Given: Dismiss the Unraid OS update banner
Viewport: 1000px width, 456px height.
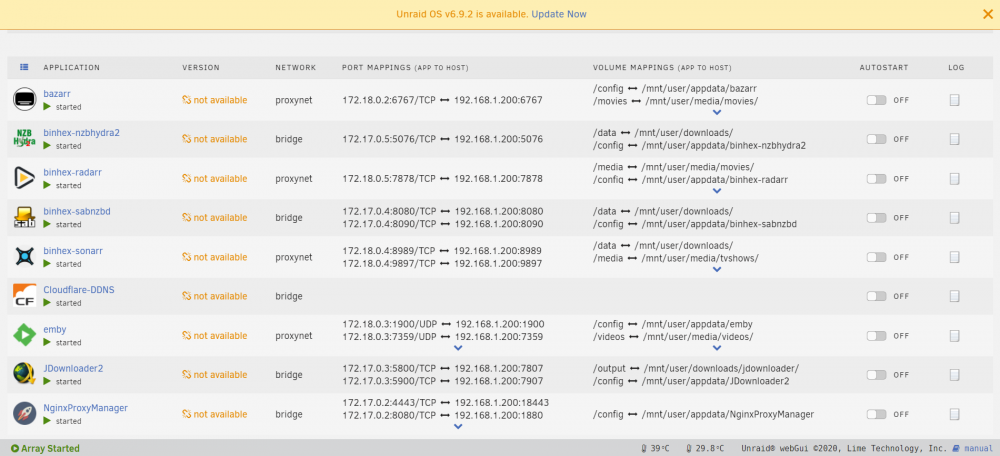Looking at the screenshot, I should pos(988,14).
